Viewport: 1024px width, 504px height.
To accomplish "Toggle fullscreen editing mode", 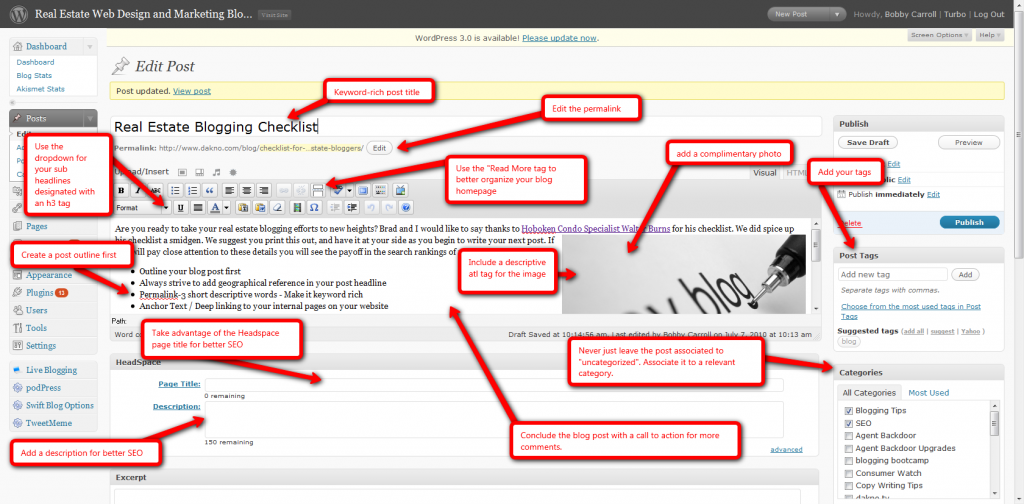I will tap(362, 190).
